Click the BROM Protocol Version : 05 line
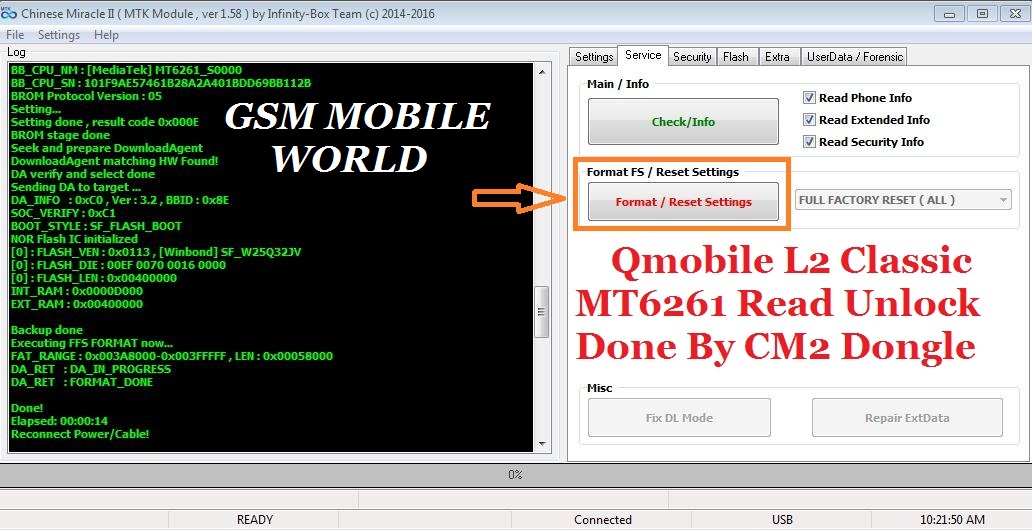 [86, 96]
